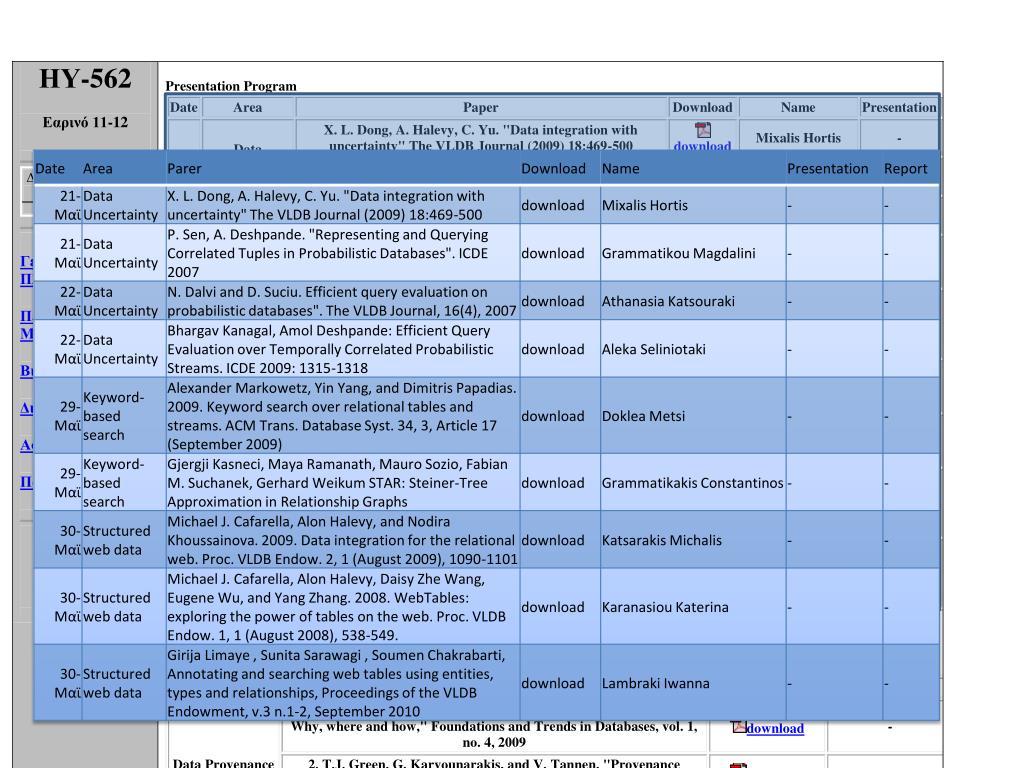Screen dimensions: 1024x768
Task: Click download in the Athanasia Katsouraki row
Action: tap(552, 301)
